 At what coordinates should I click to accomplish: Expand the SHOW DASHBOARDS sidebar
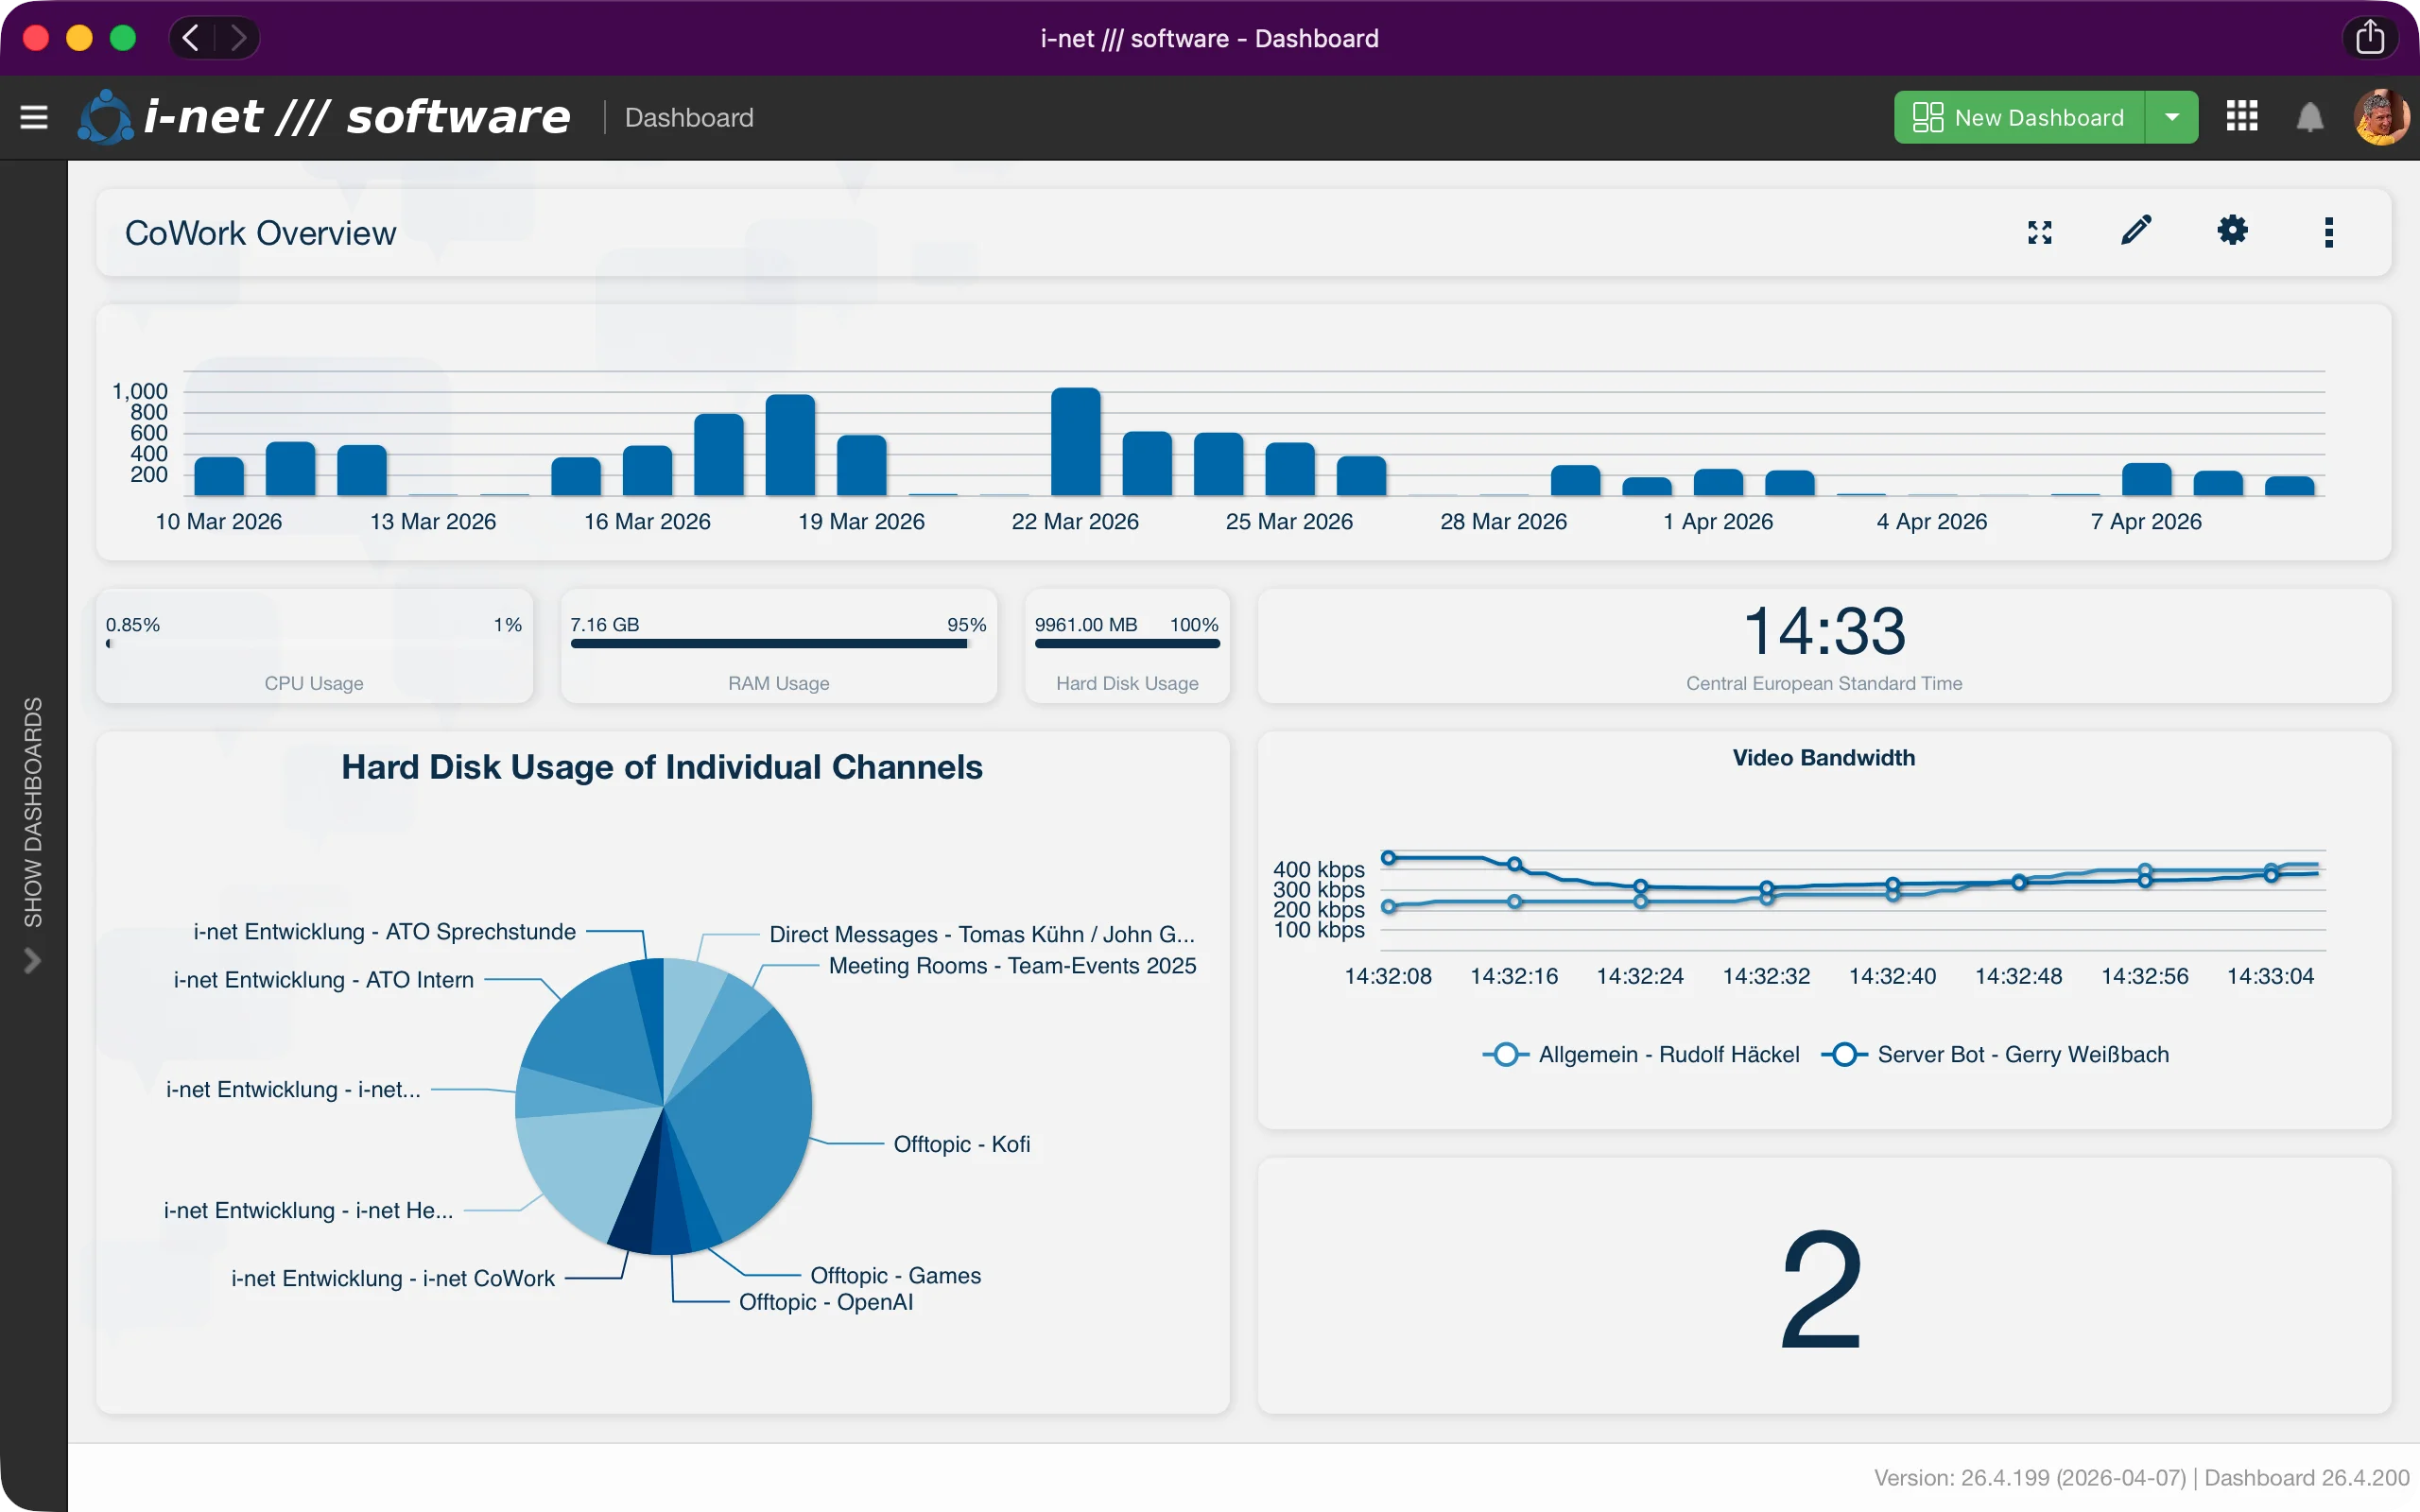[x=33, y=960]
